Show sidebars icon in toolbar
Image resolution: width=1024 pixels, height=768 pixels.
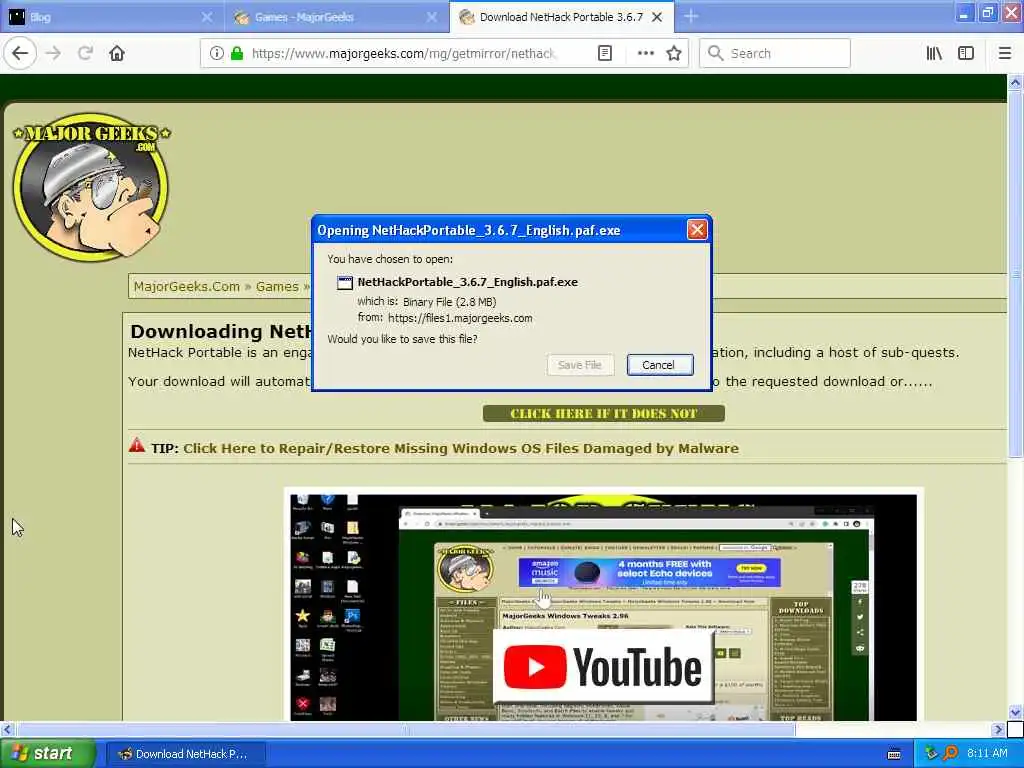[966, 54]
